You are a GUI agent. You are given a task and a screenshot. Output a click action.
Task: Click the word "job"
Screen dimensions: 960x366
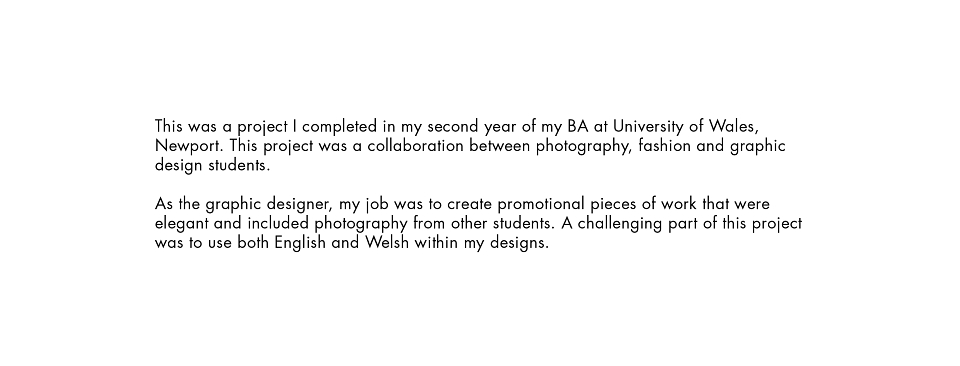coord(377,204)
